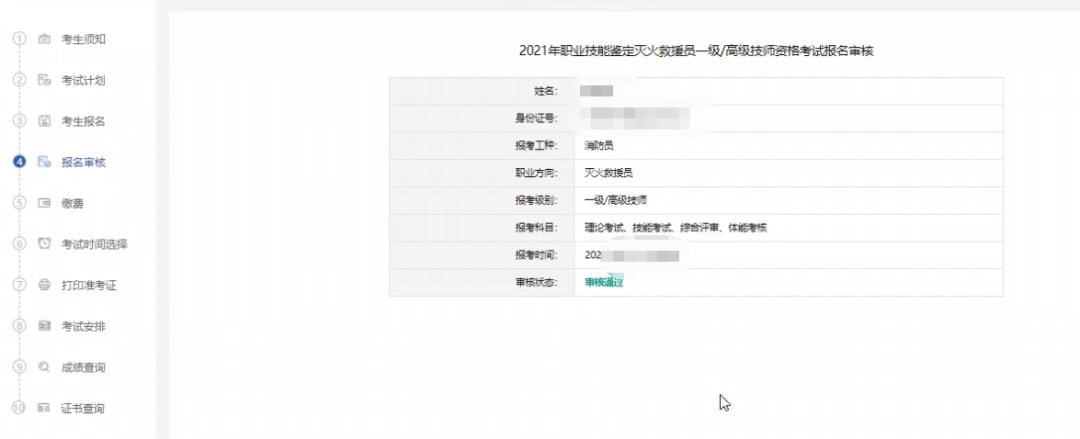Select the 报名审核 menu item

[x=83, y=163]
